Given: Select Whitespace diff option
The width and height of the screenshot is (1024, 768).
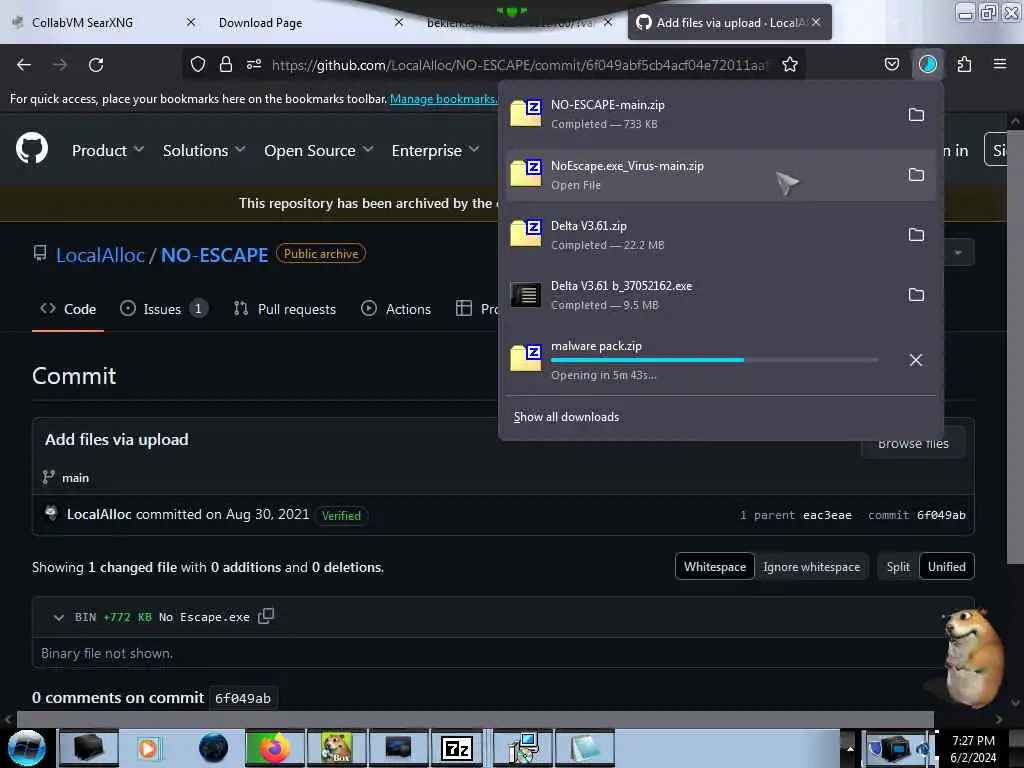Looking at the screenshot, I should [714, 567].
